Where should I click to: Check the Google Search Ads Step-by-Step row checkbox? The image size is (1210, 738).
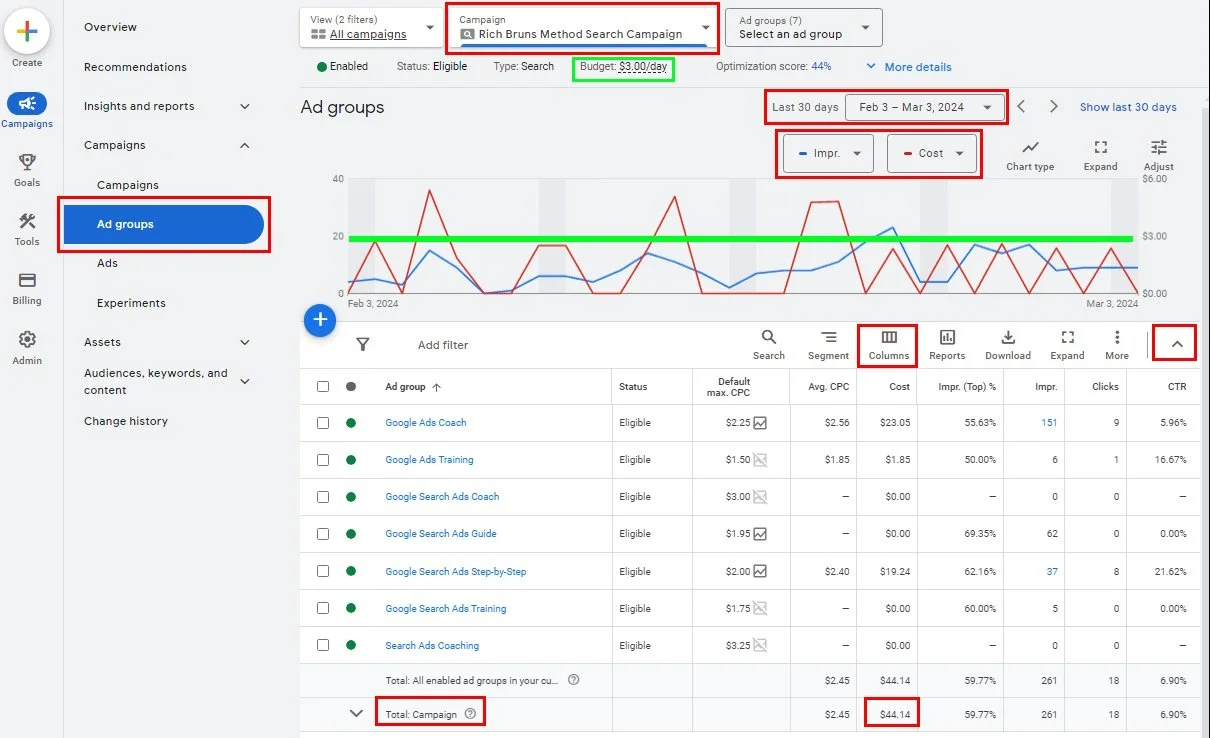[323, 571]
